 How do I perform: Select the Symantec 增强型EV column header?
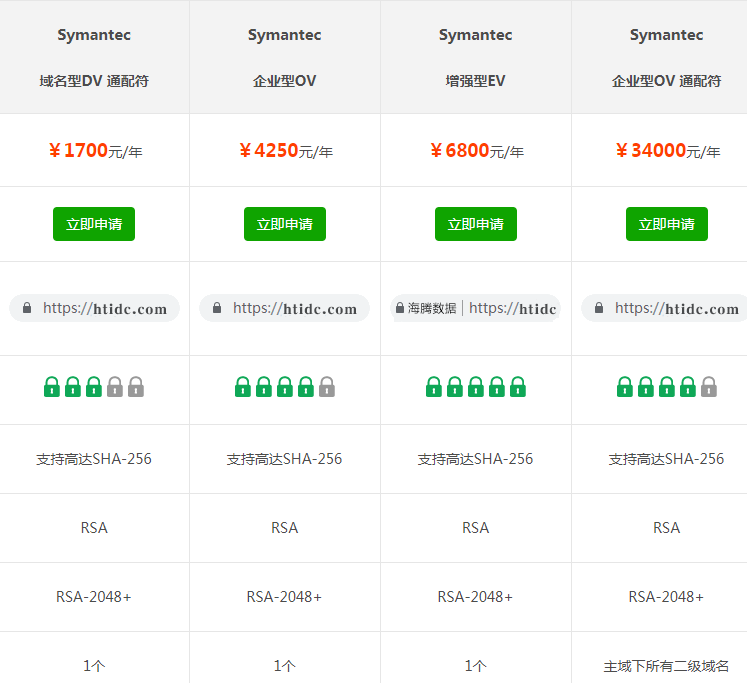pyautogui.click(x=475, y=57)
